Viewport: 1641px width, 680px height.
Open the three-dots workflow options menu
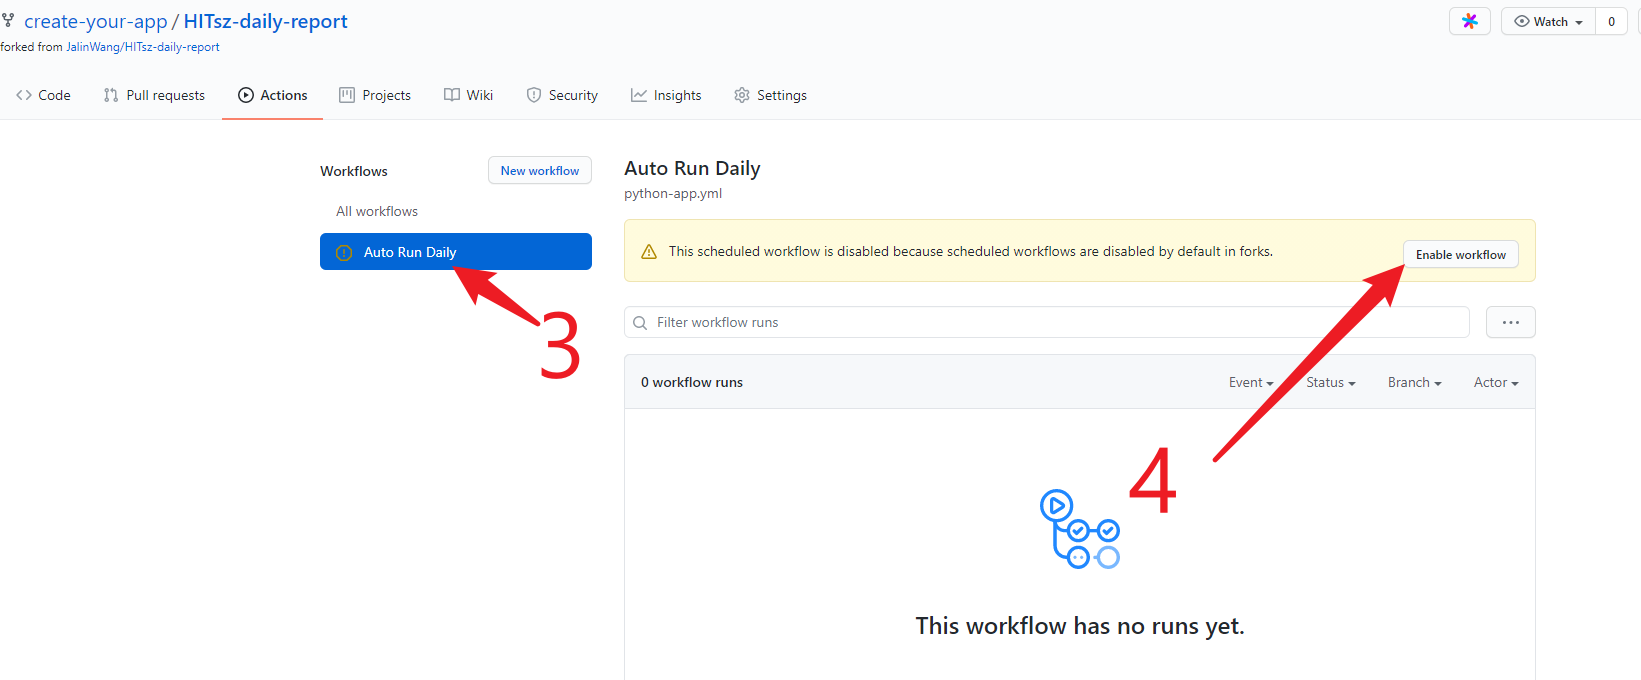pos(1511,322)
